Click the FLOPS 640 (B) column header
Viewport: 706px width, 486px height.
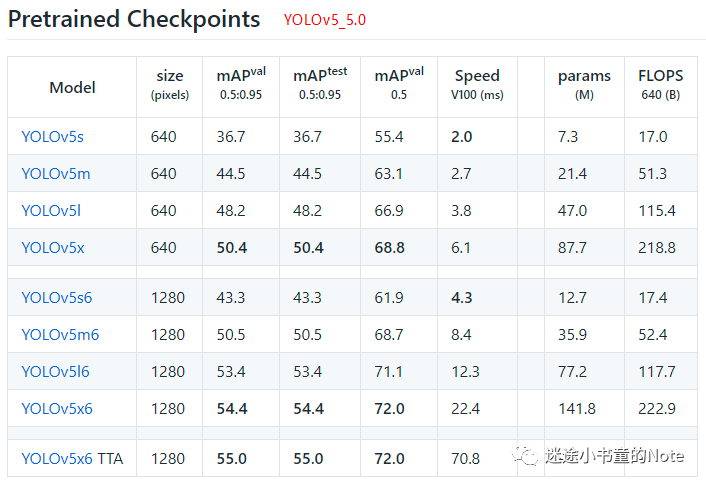659,85
